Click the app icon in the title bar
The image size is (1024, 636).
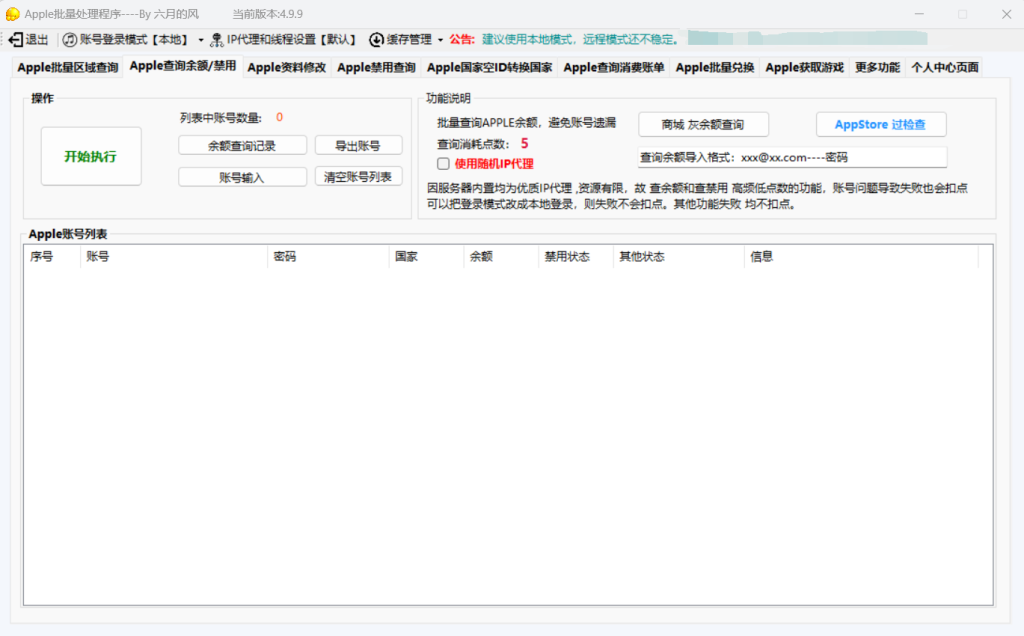(12, 13)
